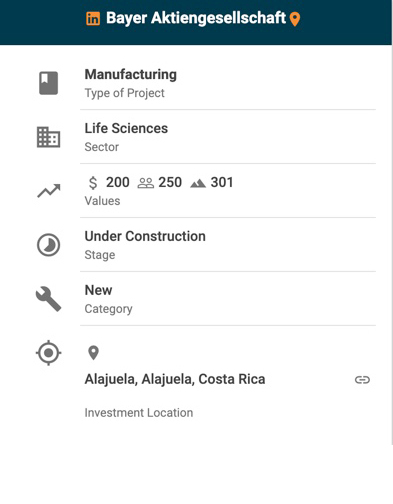Click the New category entry
This screenshot has width=393, height=504.
click(228, 299)
